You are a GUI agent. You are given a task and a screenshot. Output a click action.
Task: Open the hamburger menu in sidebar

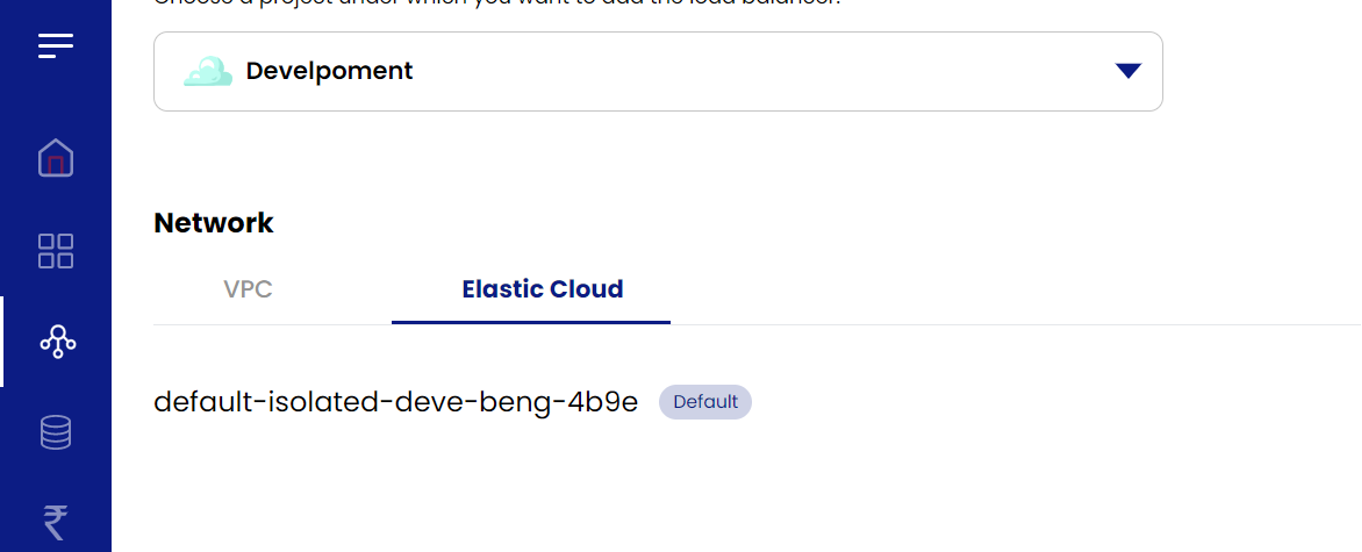pyautogui.click(x=56, y=46)
